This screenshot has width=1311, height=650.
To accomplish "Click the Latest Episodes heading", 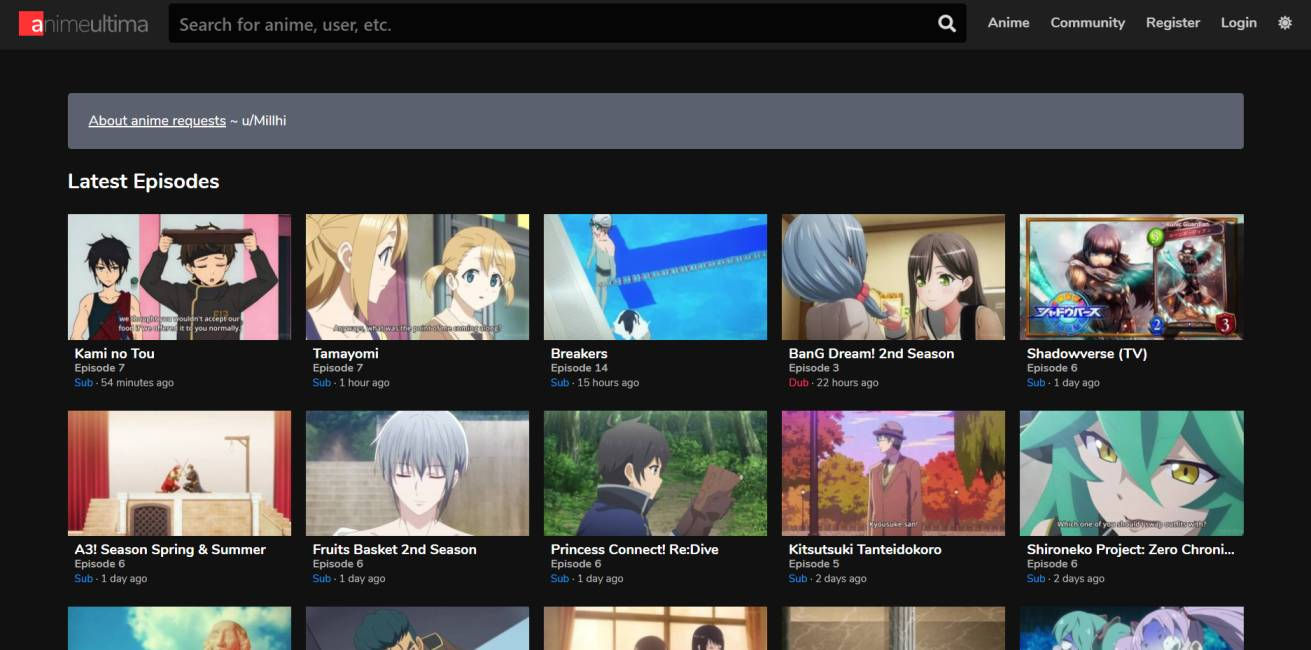I will (x=143, y=181).
